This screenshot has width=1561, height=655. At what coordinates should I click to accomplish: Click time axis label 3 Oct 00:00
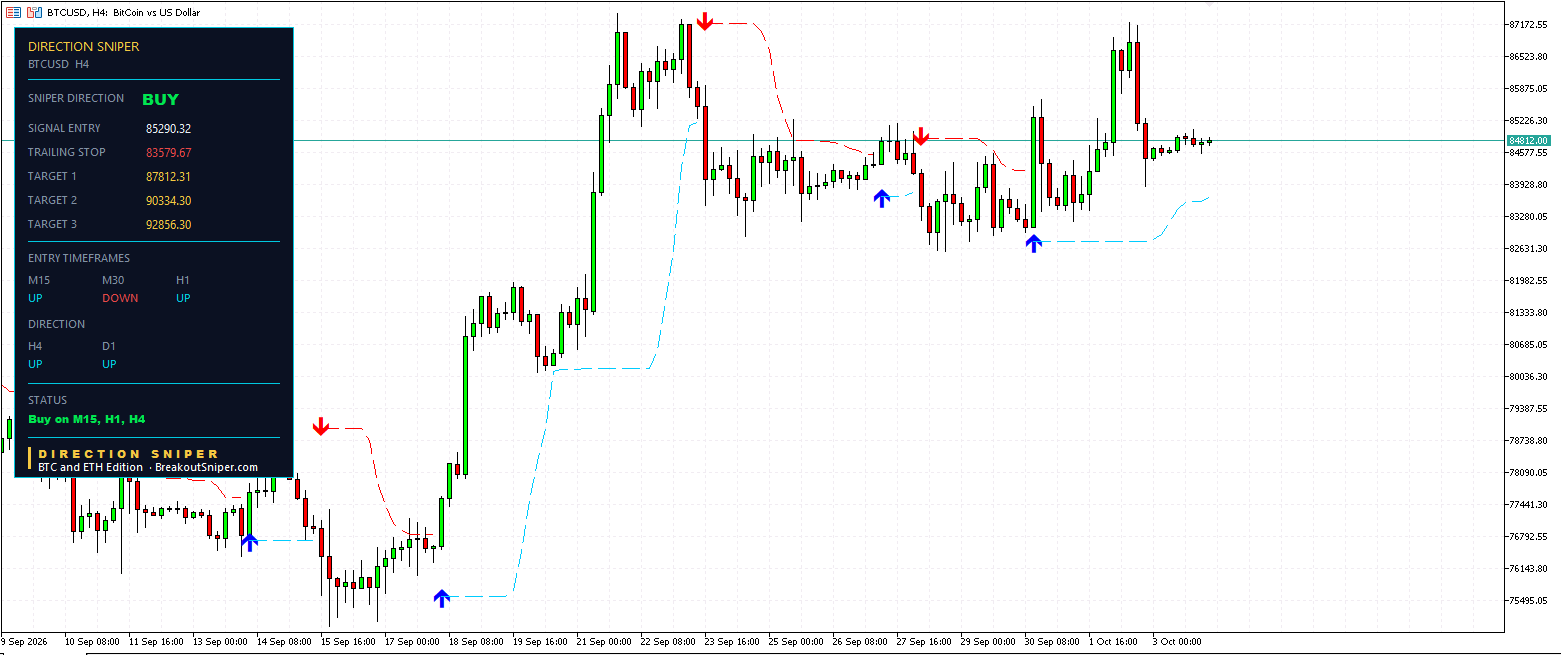[1177, 641]
